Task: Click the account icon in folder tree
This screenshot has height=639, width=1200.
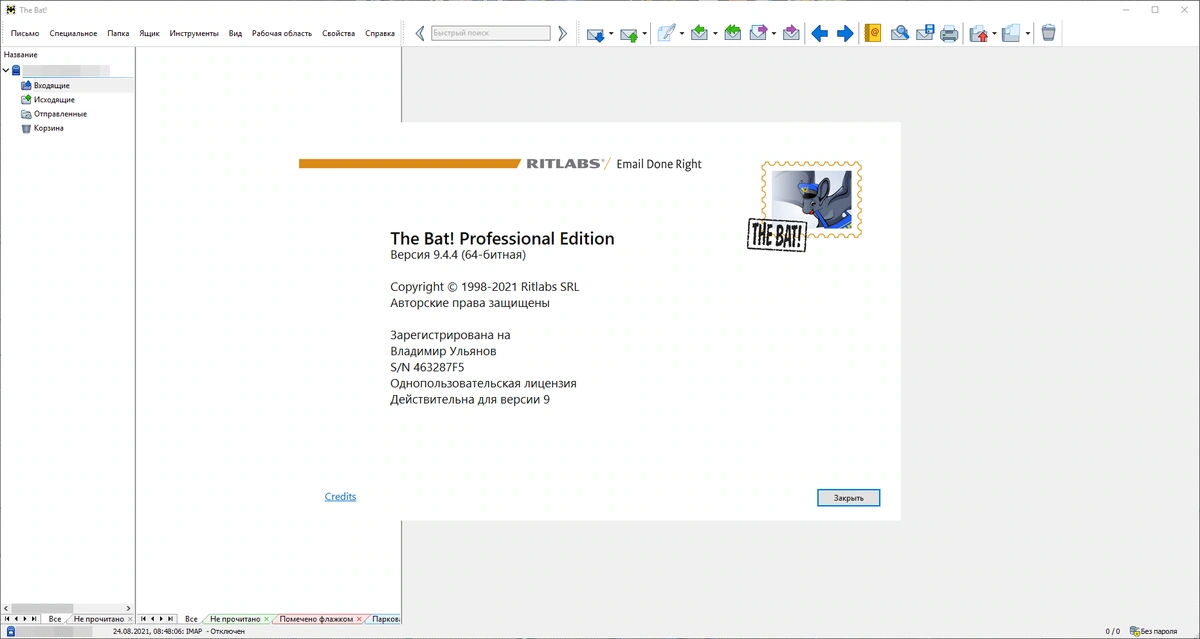Action: (x=17, y=71)
